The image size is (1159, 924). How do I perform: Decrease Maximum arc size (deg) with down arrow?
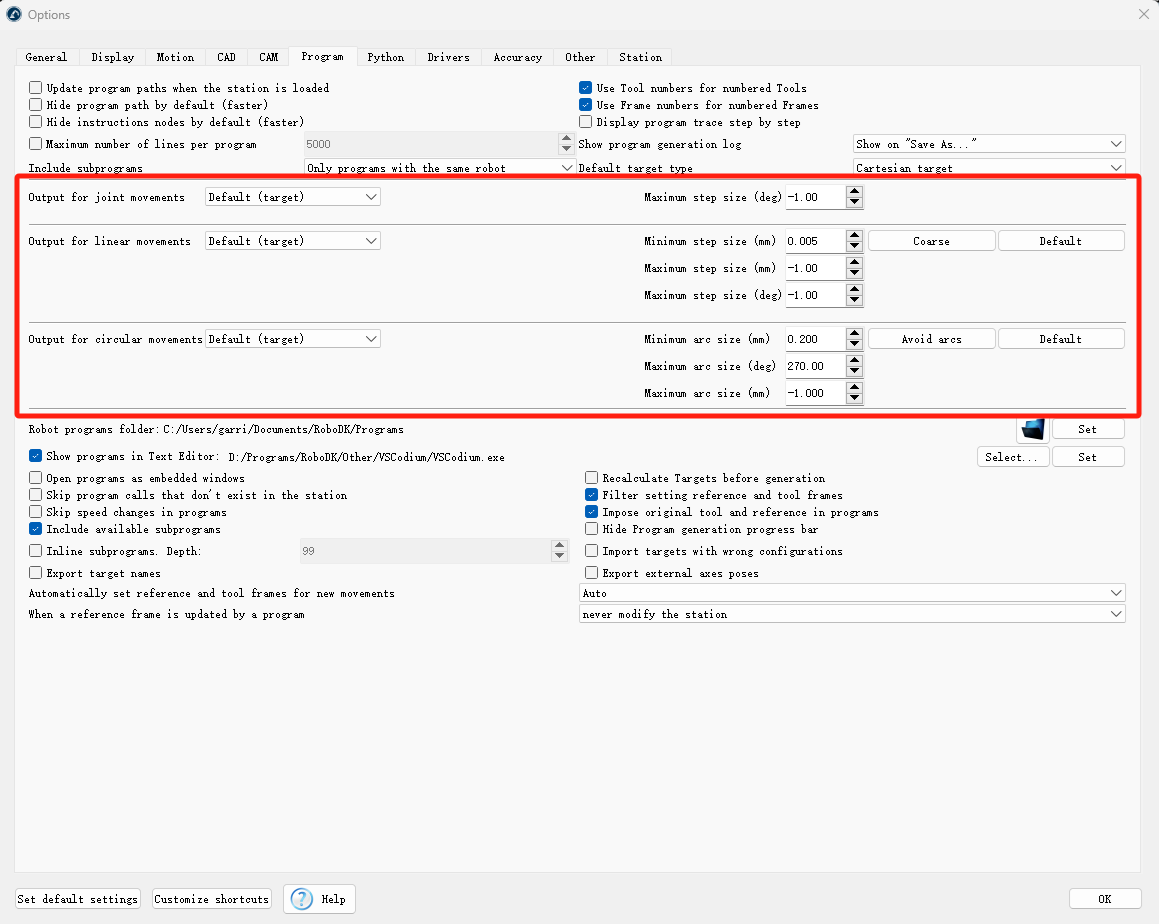pos(854,372)
